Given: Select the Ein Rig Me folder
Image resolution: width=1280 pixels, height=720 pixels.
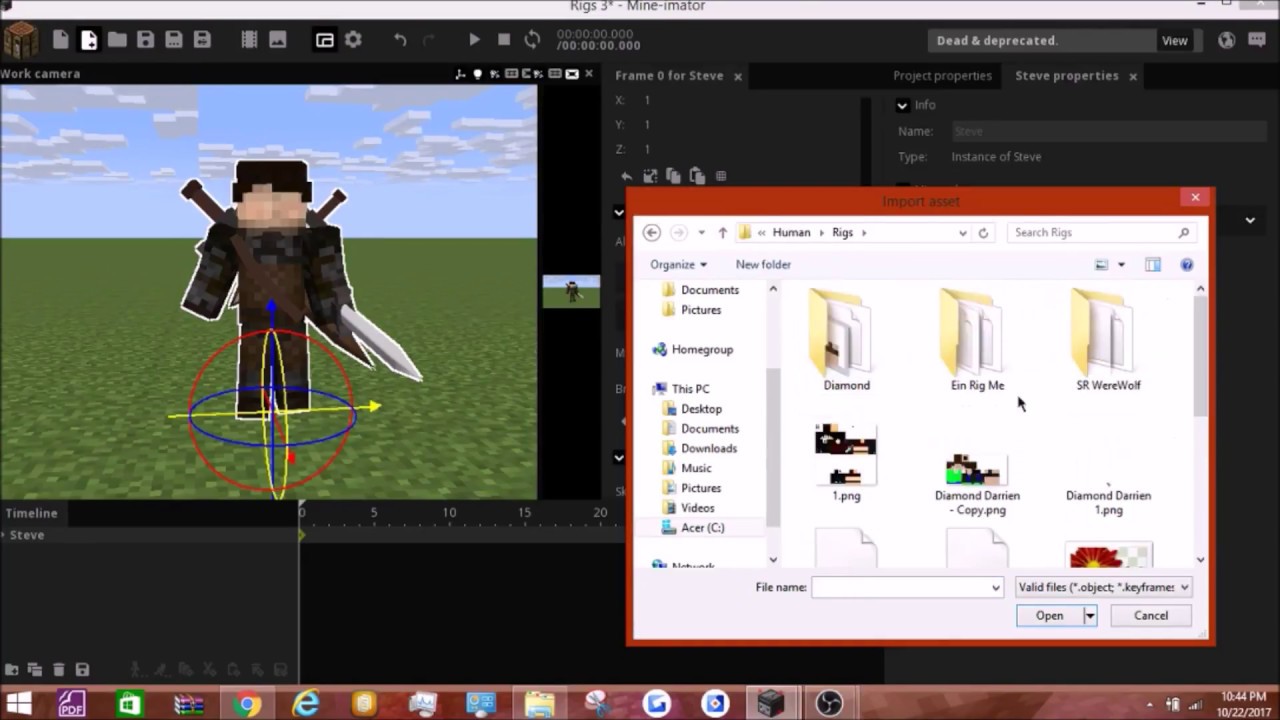Looking at the screenshot, I should [977, 340].
